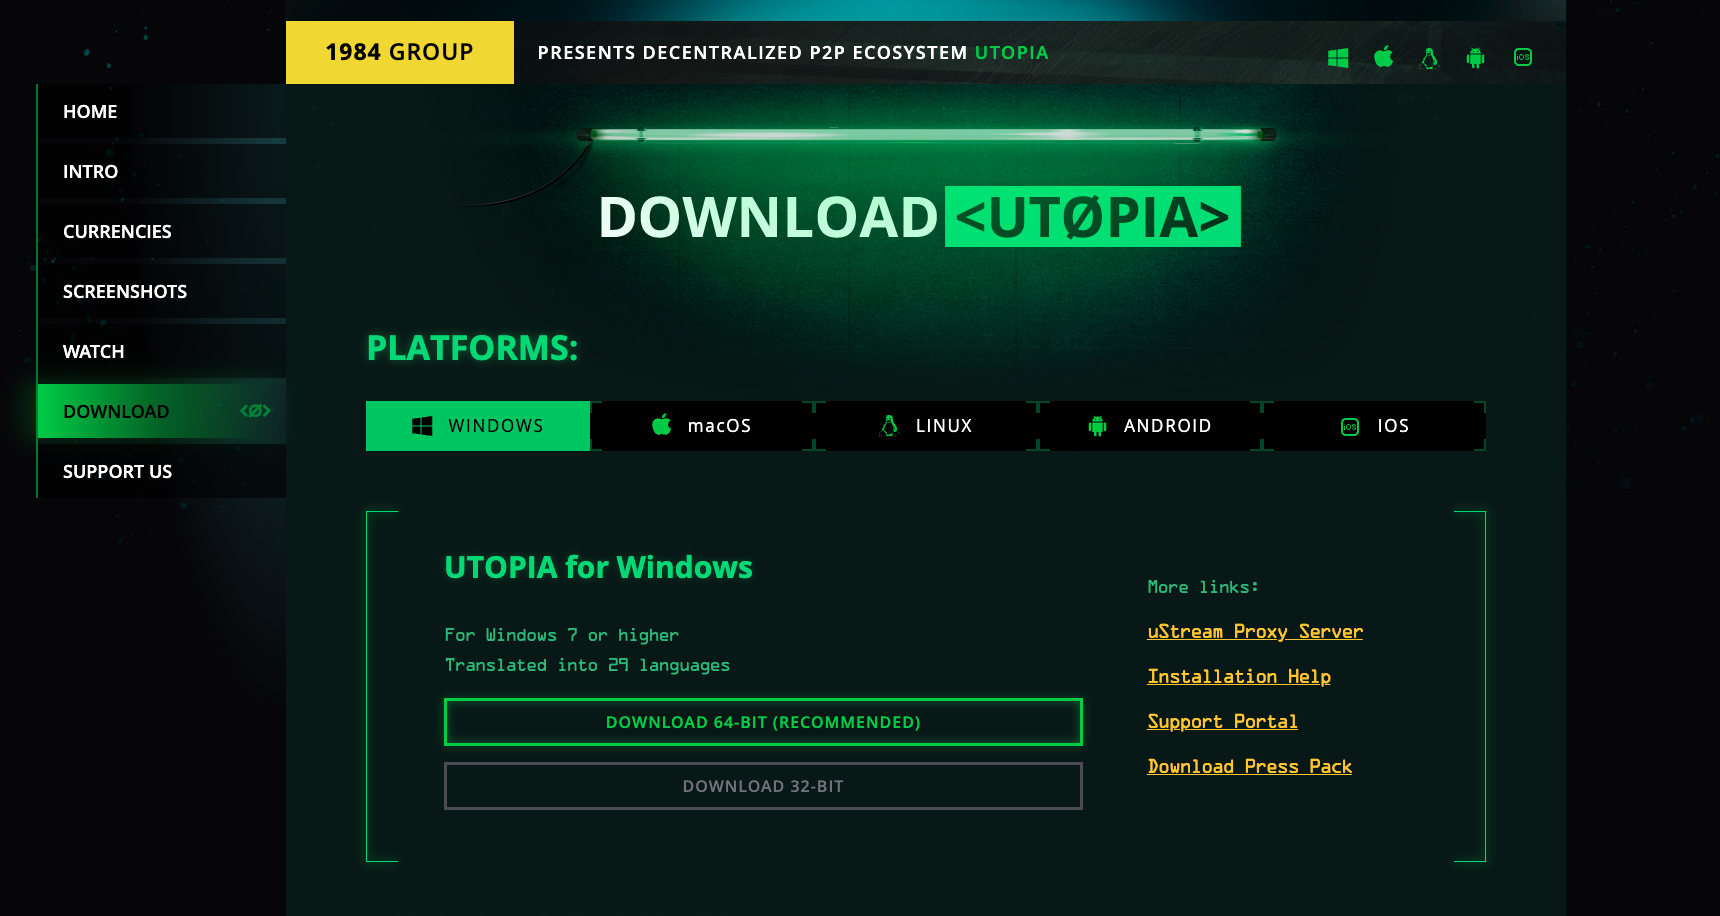
Task: Click the penguin logo inside the LINUX tab
Action: click(889, 426)
